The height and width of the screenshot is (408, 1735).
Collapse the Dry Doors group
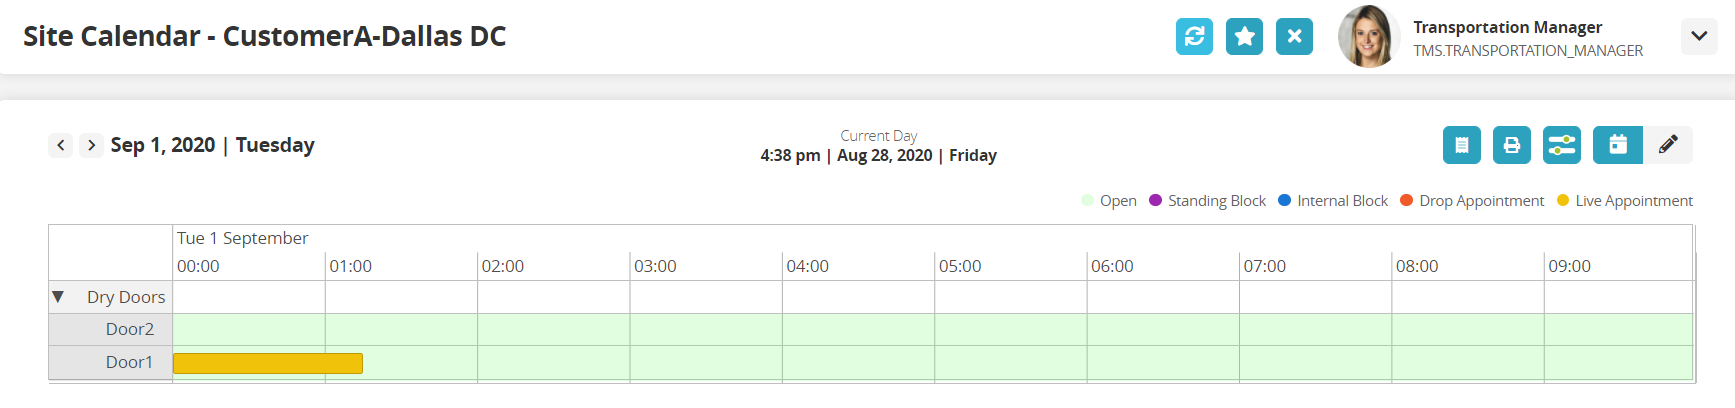58,297
